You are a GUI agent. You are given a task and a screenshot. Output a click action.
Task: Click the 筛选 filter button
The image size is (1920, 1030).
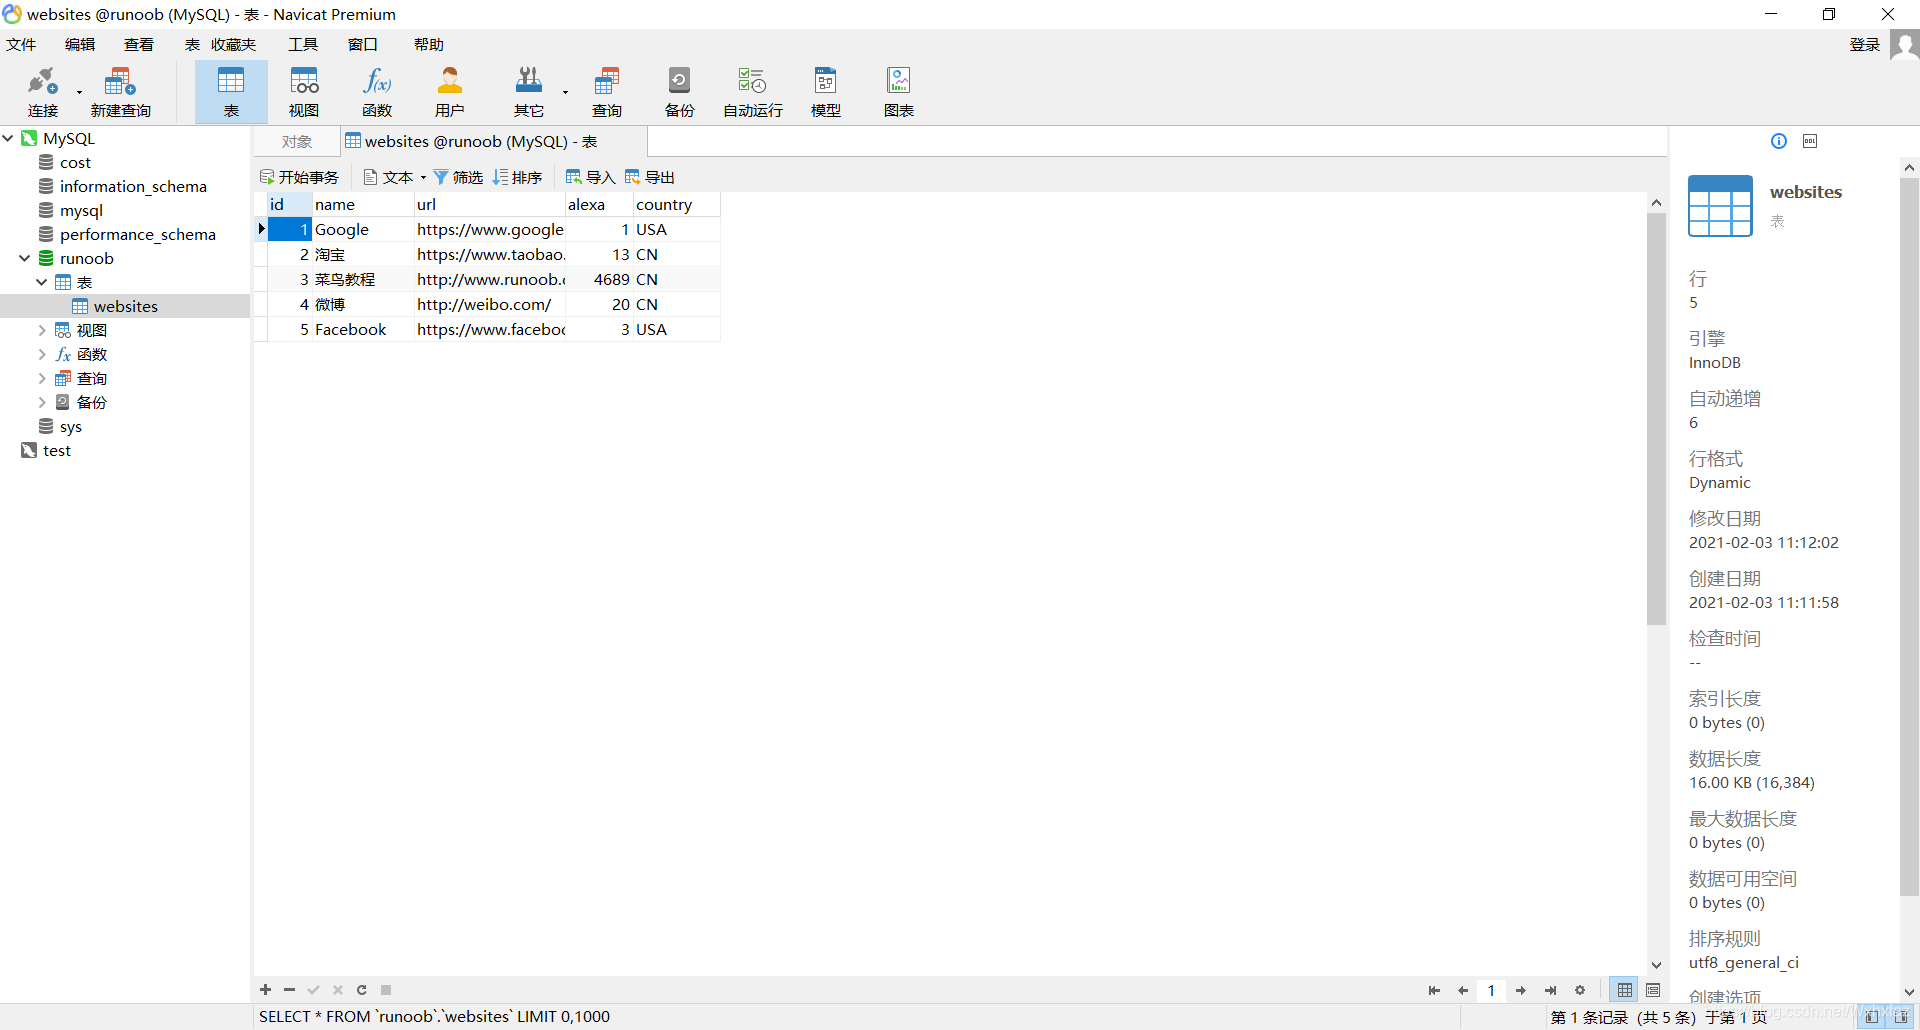point(458,177)
